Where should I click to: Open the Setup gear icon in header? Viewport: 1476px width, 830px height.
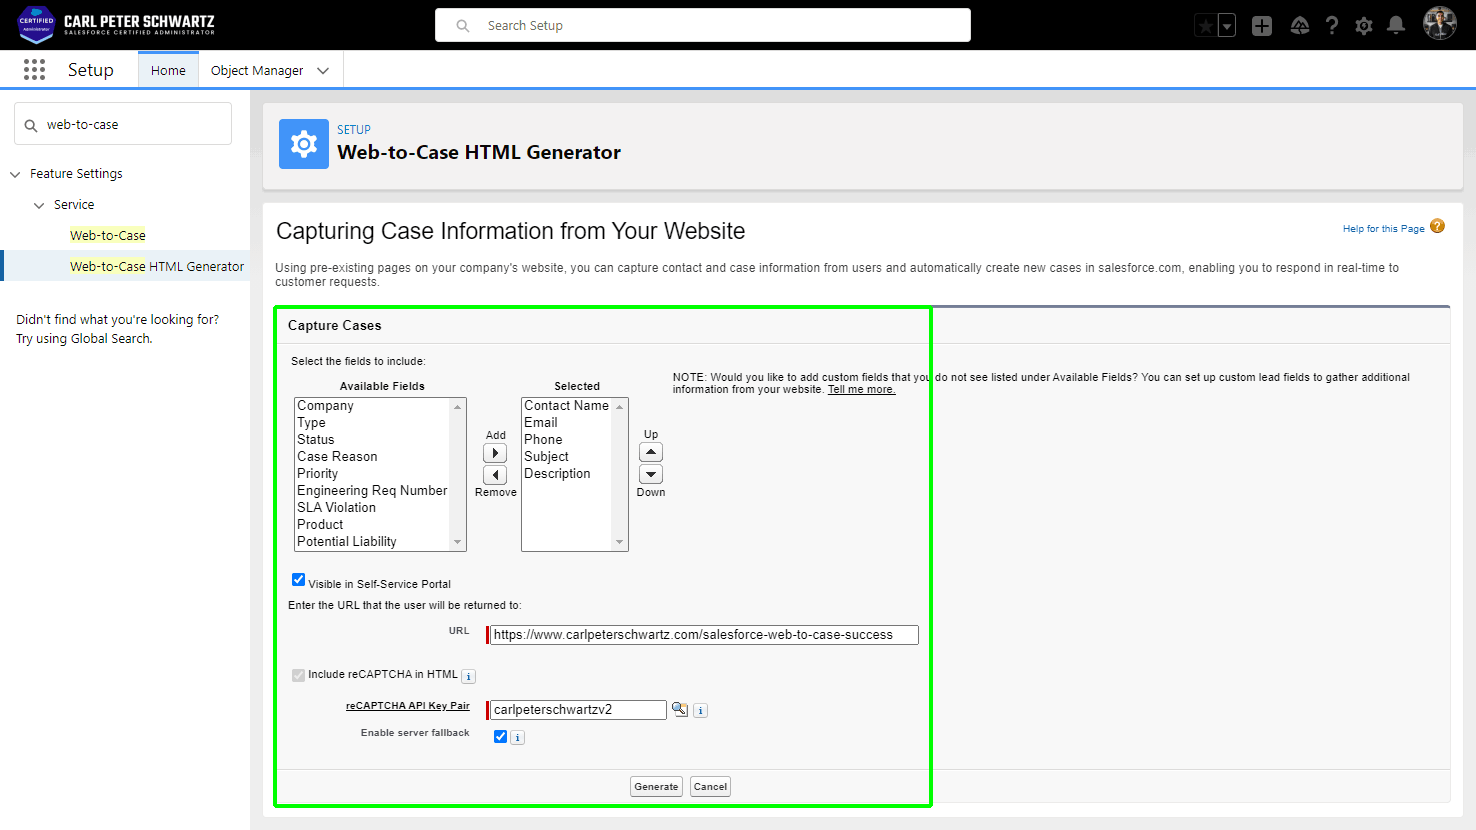point(1364,26)
